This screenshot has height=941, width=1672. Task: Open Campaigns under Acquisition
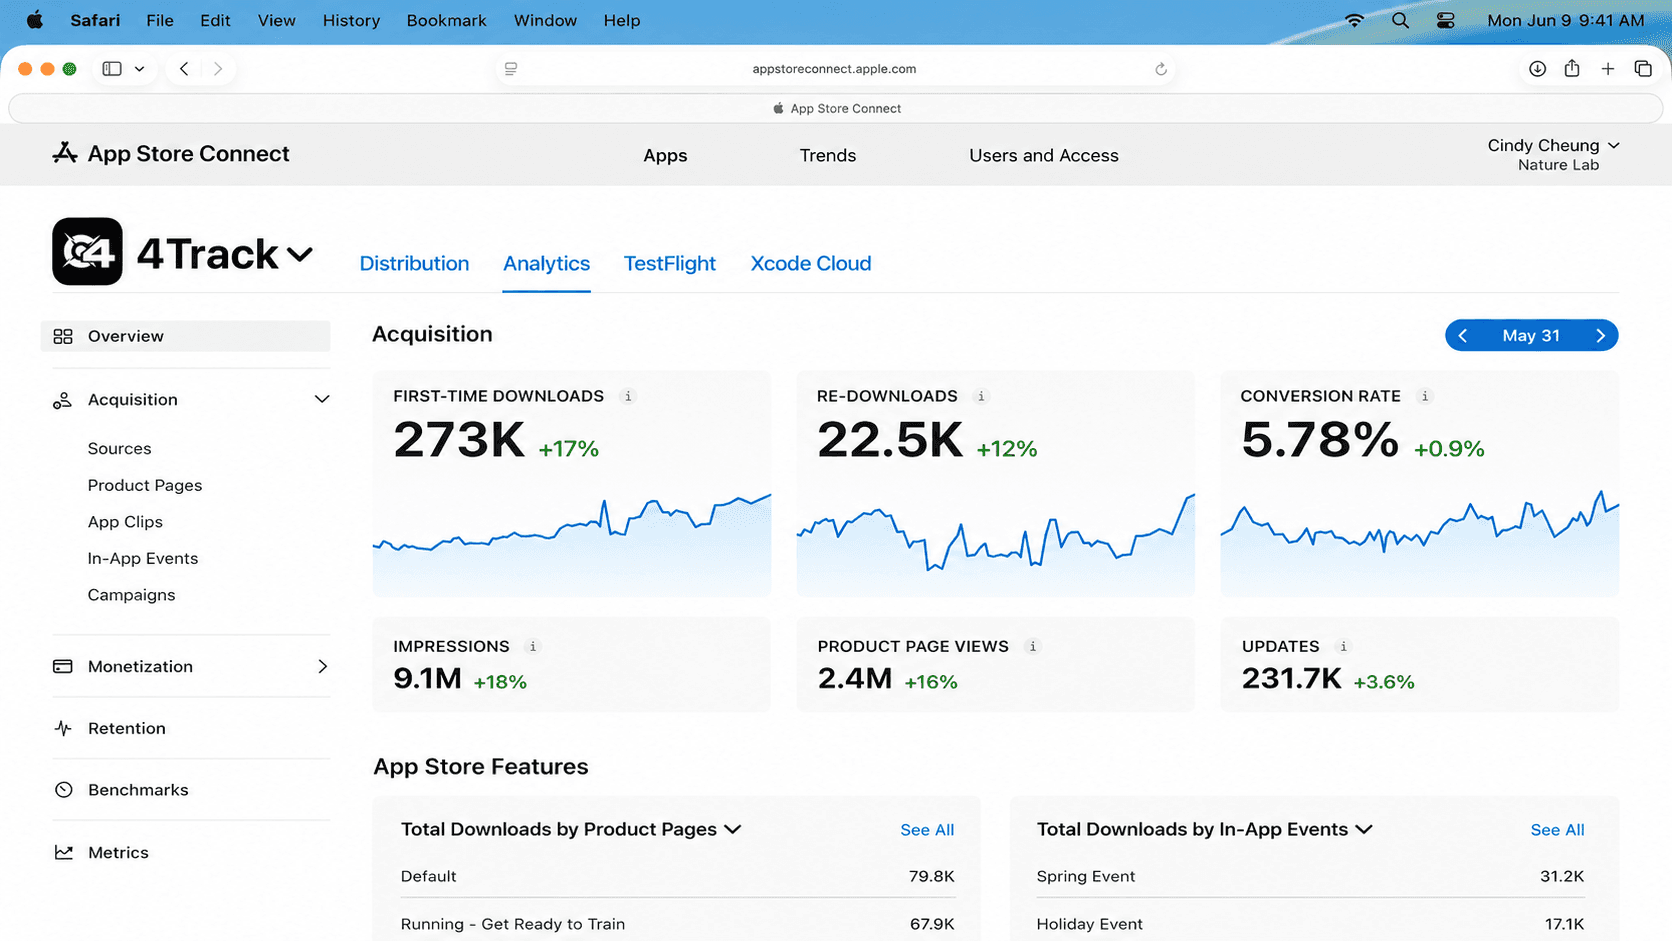pyautogui.click(x=131, y=595)
